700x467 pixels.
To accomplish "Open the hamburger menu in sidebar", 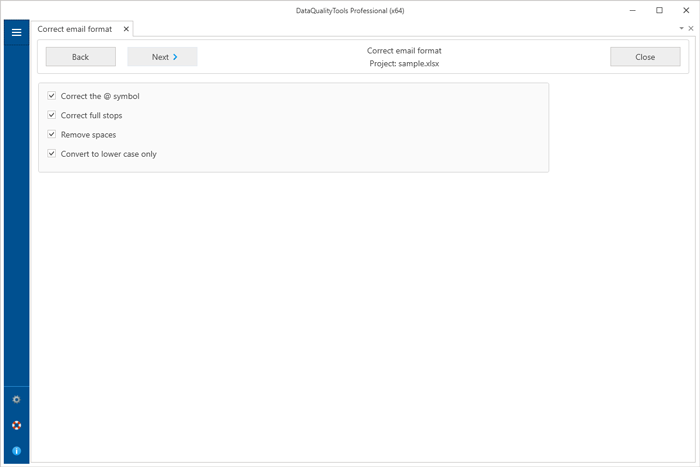I will (x=17, y=33).
